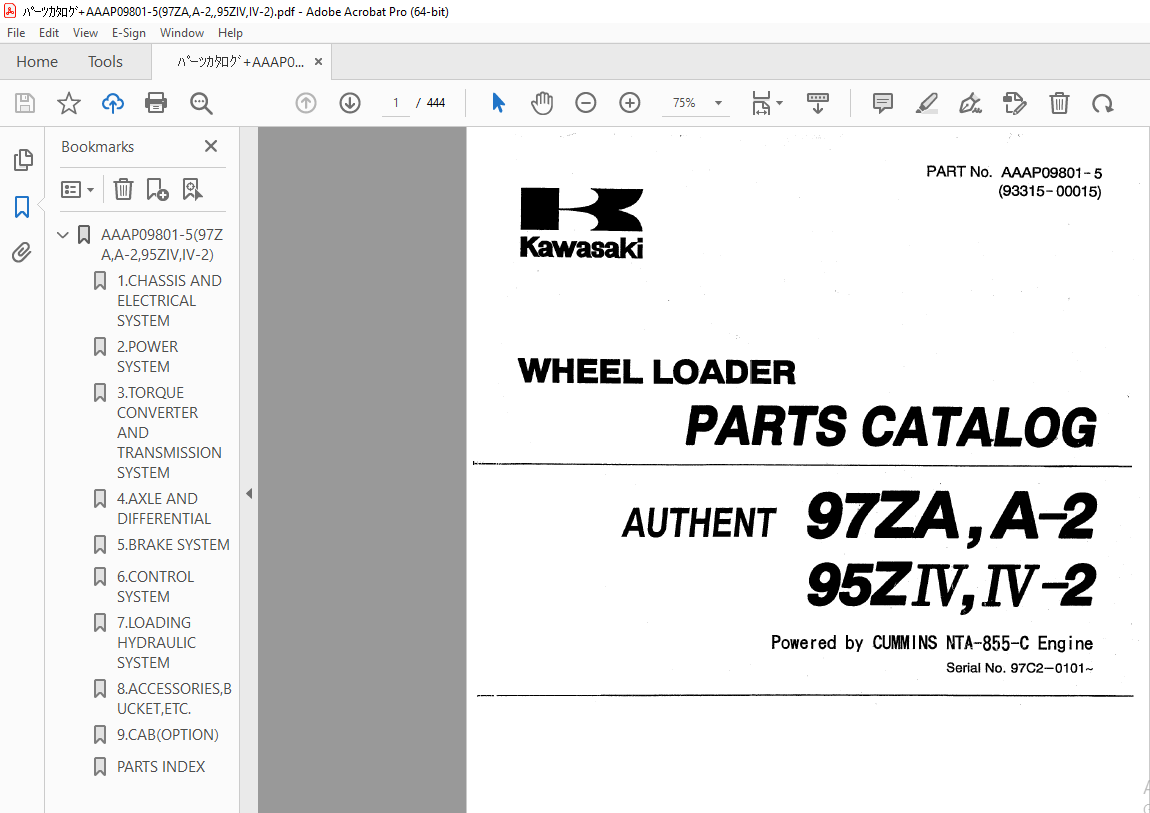Jump to 4.AXLE AND DIFFERENTIAL bookmark
Image resolution: width=1150 pixels, height=813 pixels.
coord(164,509)
